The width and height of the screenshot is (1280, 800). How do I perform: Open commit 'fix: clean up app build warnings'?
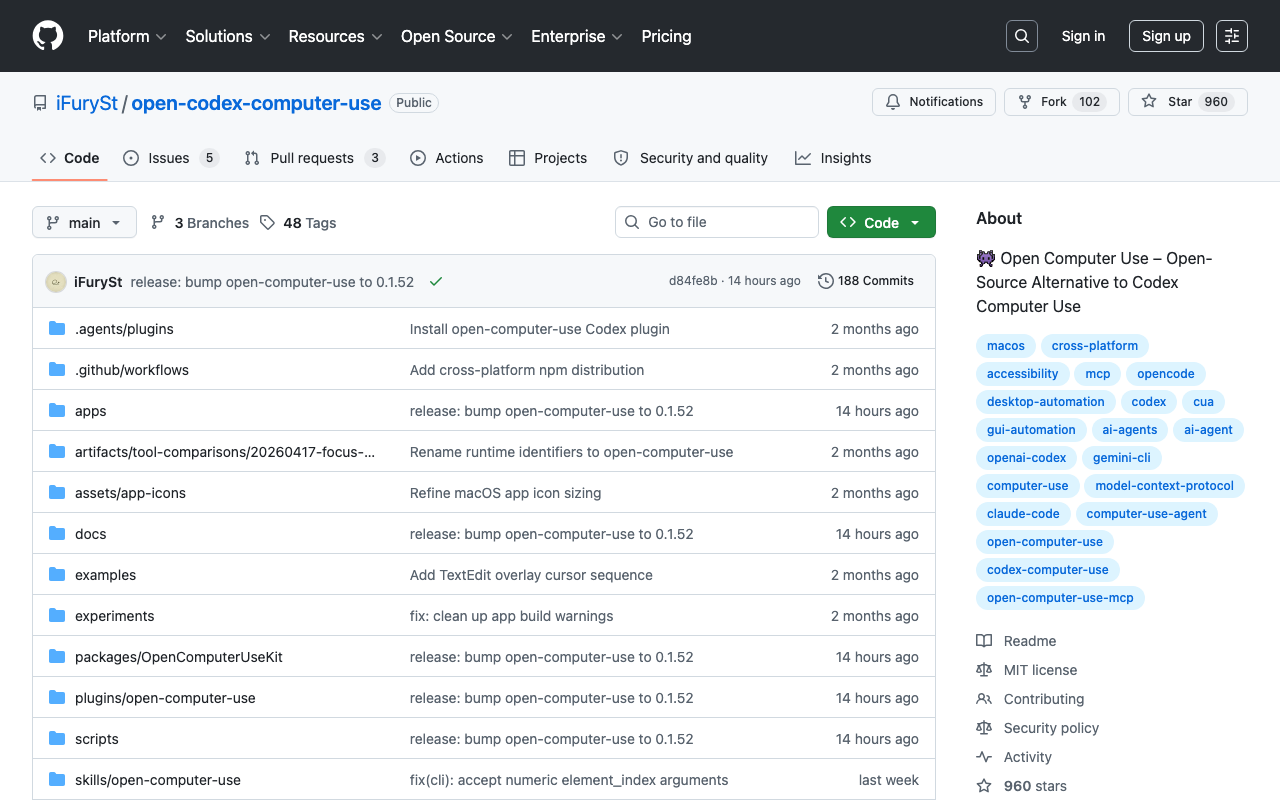(512, 616)
